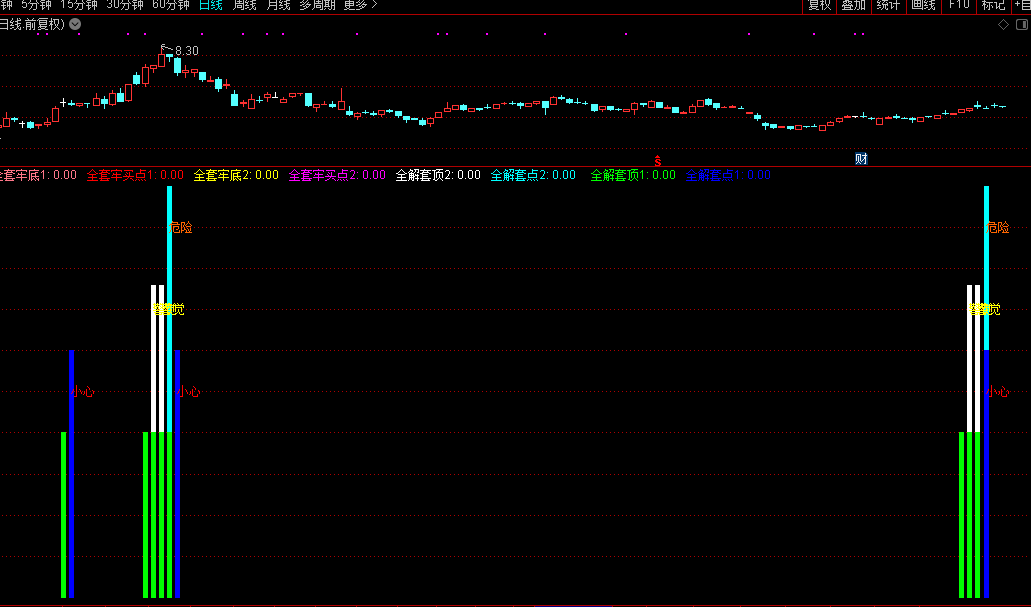
Task: Click the 叠加 overlay button
Action: tap(853, 5)
